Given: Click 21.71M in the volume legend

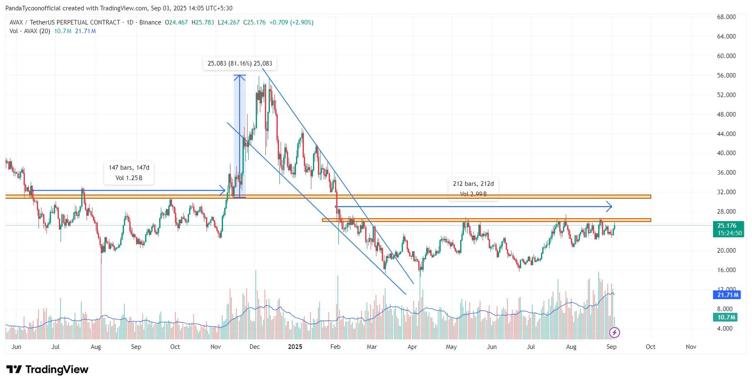Looking at the screenshot, I should point(86,31).
